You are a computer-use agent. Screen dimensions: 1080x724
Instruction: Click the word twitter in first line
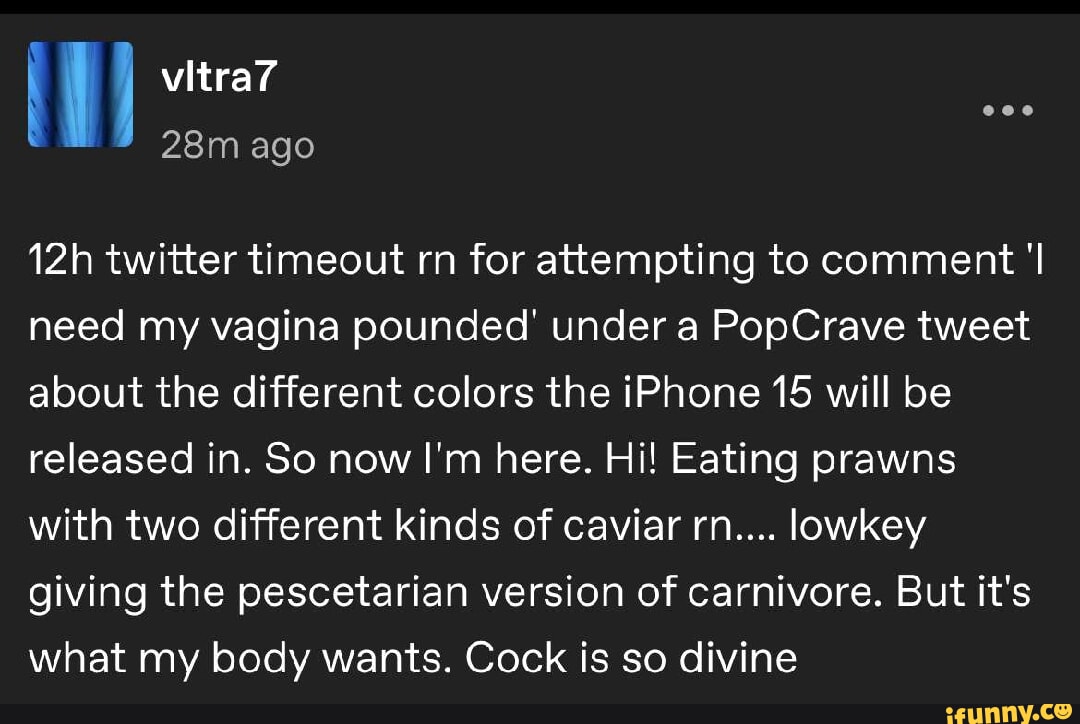click(x=172, y=260)
